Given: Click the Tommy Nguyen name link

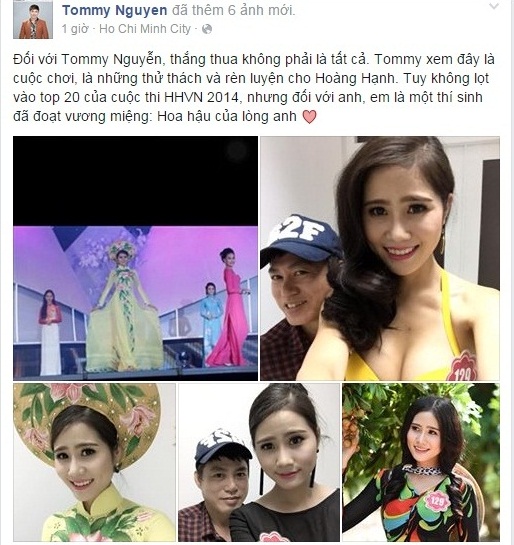Looking at the screenshot, I should (x=115, y=10).
